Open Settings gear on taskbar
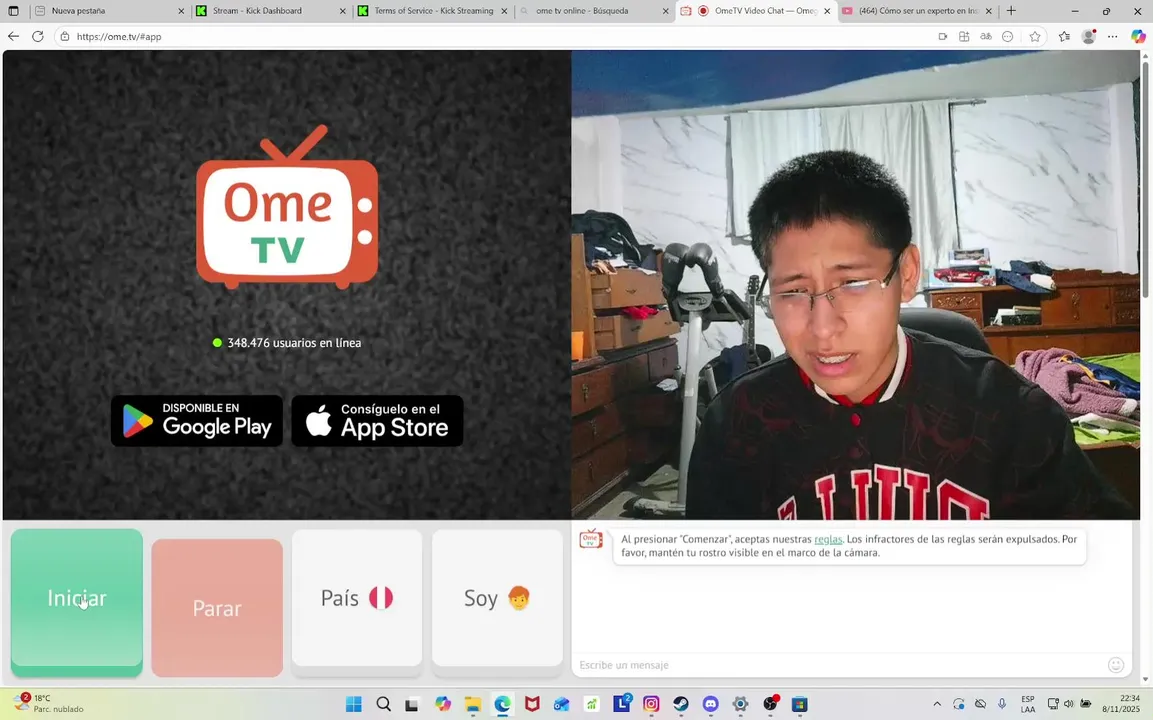Viewport: 1153px width, 720px height. 740,704
